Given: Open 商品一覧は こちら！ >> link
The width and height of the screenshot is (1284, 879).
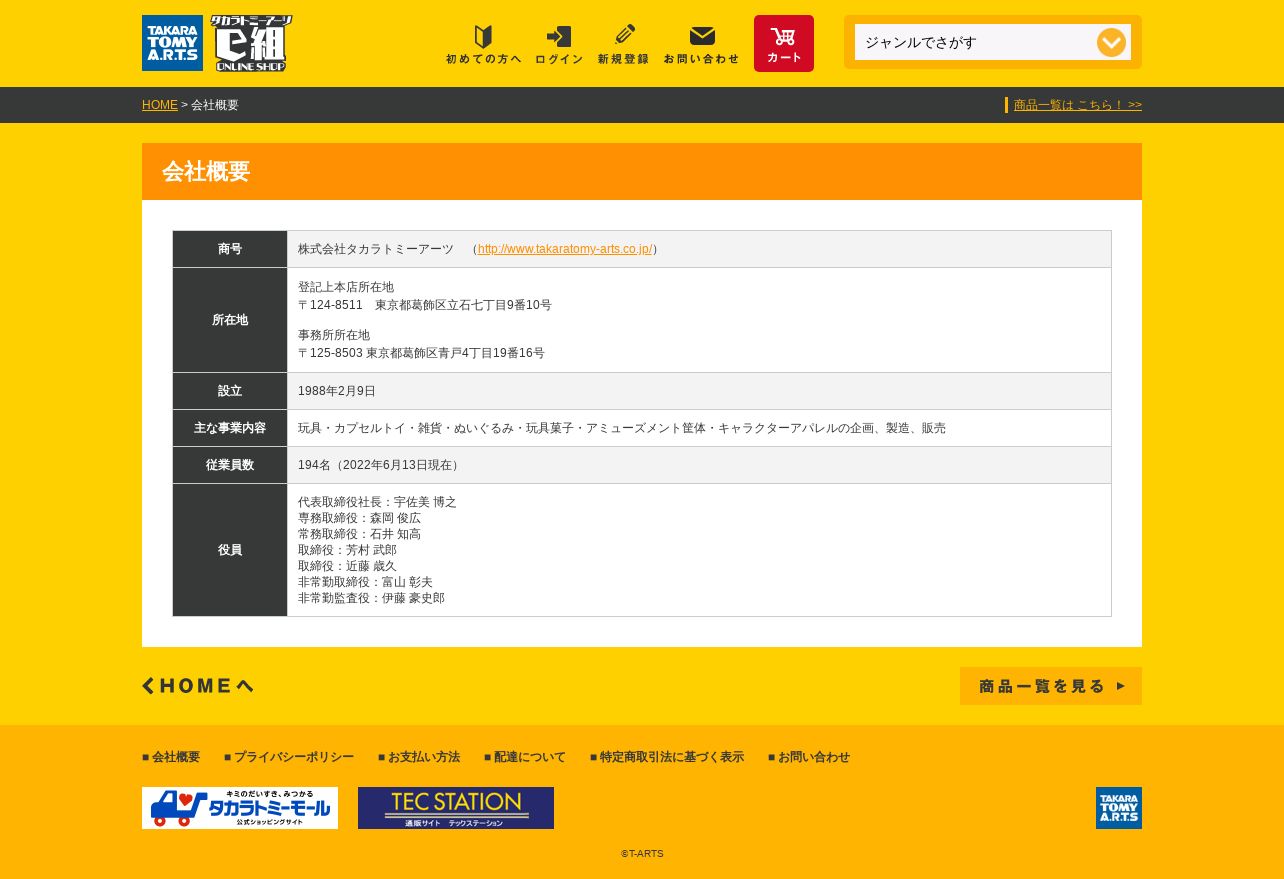Looking at the screenshot, I should coord(1078,105).
